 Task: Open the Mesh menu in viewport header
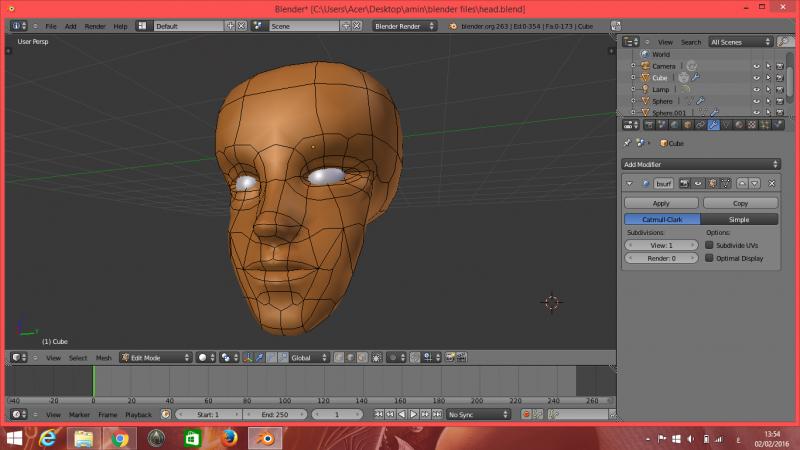(x=103, y=357)
